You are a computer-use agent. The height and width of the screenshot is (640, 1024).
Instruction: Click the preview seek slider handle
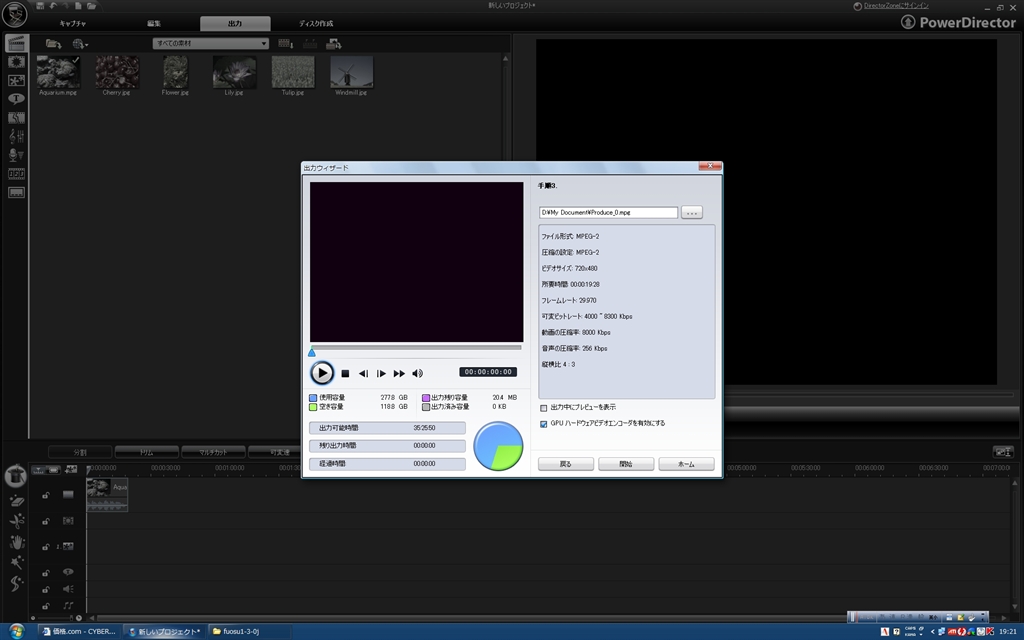click(x=312, y=352)
